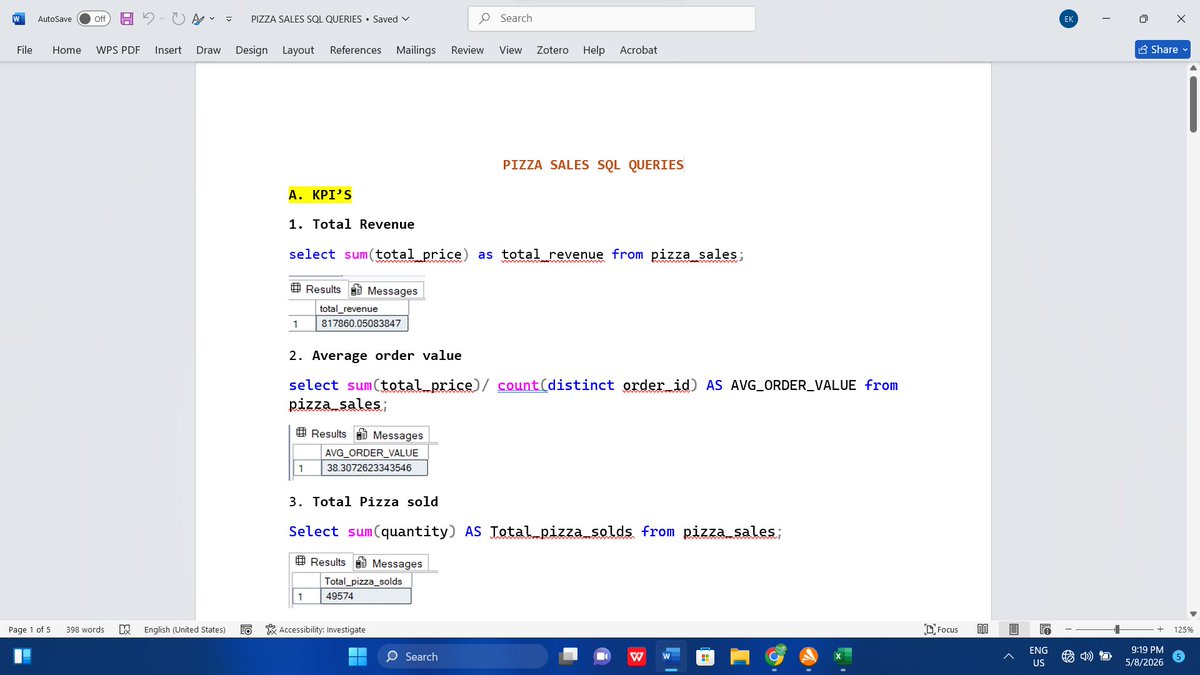Open the Home tab
The width and height of the screenshot is (1200, 675).
[x=67, y=50]
